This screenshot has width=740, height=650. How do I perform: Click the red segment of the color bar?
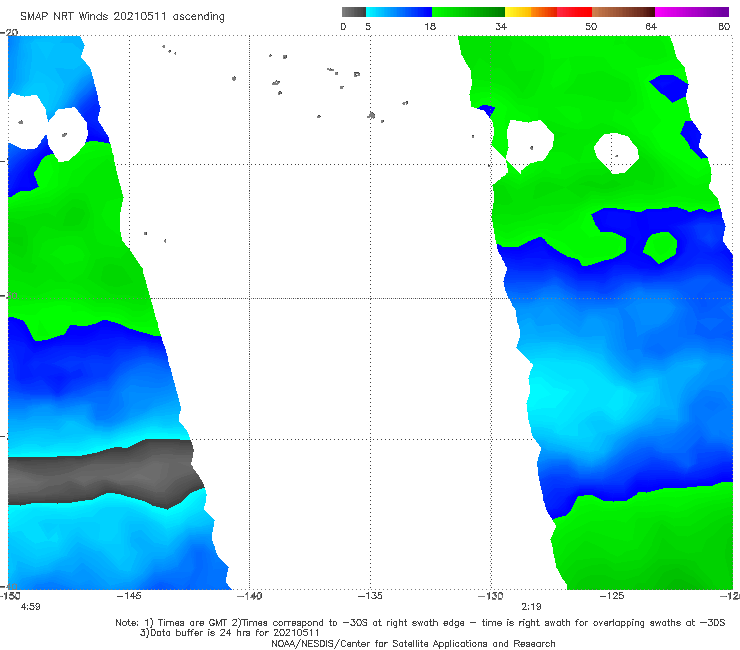click(574, 12)
